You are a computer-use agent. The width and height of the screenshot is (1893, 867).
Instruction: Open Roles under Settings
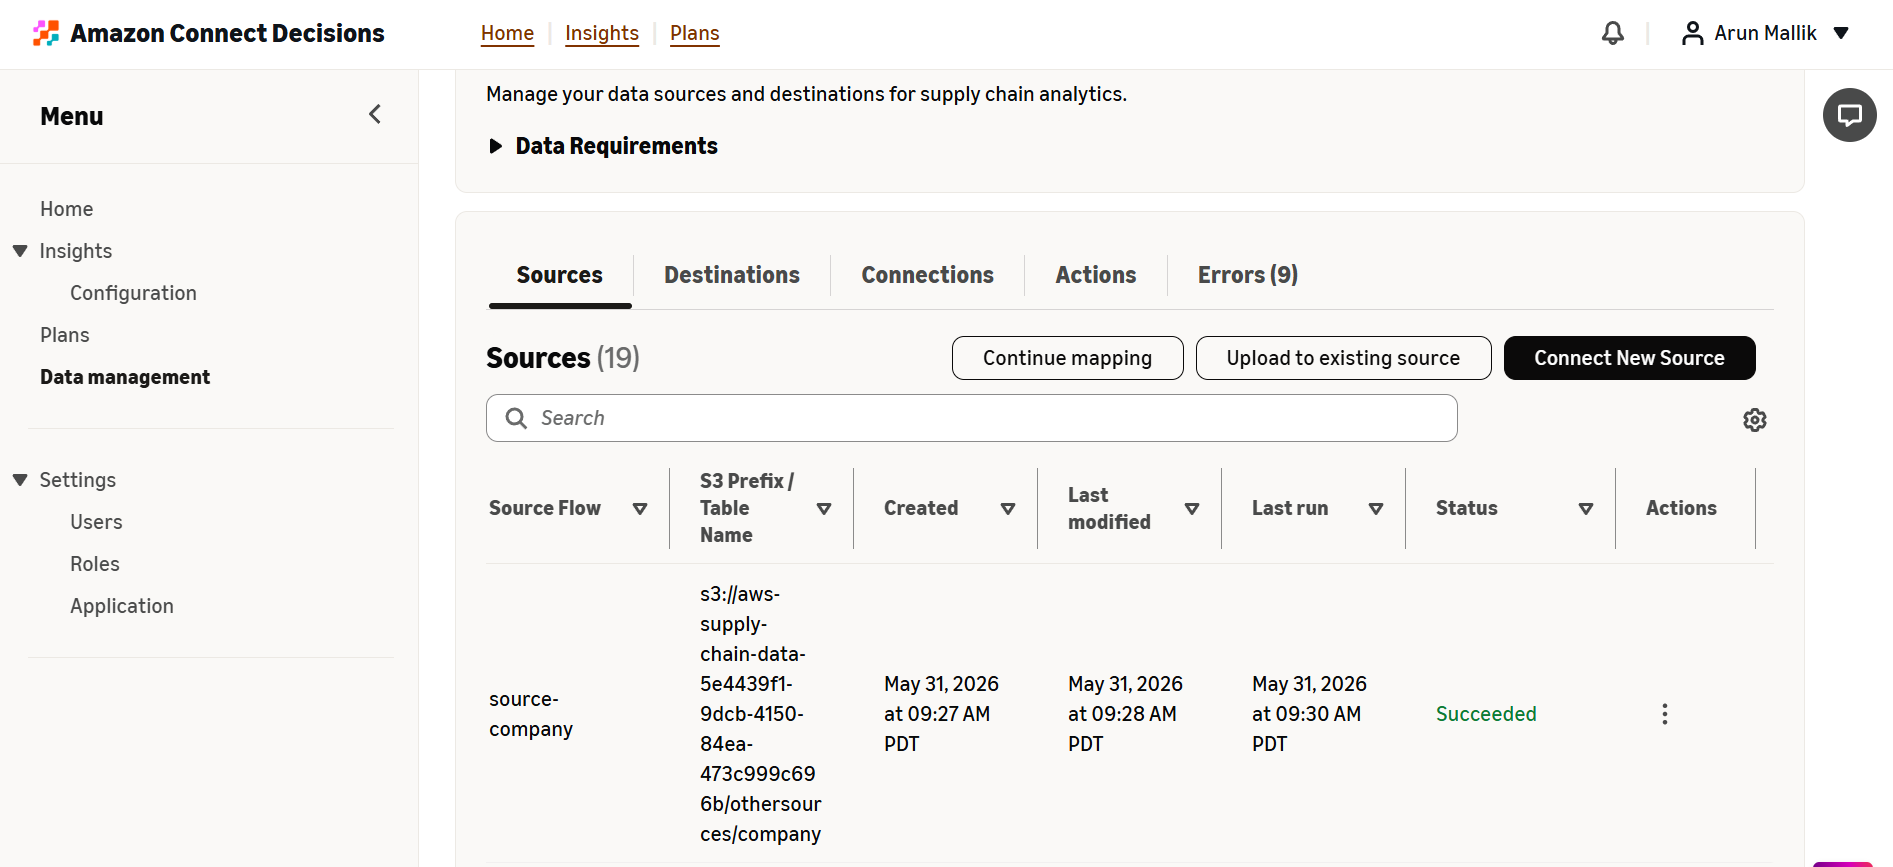point(95,564)
